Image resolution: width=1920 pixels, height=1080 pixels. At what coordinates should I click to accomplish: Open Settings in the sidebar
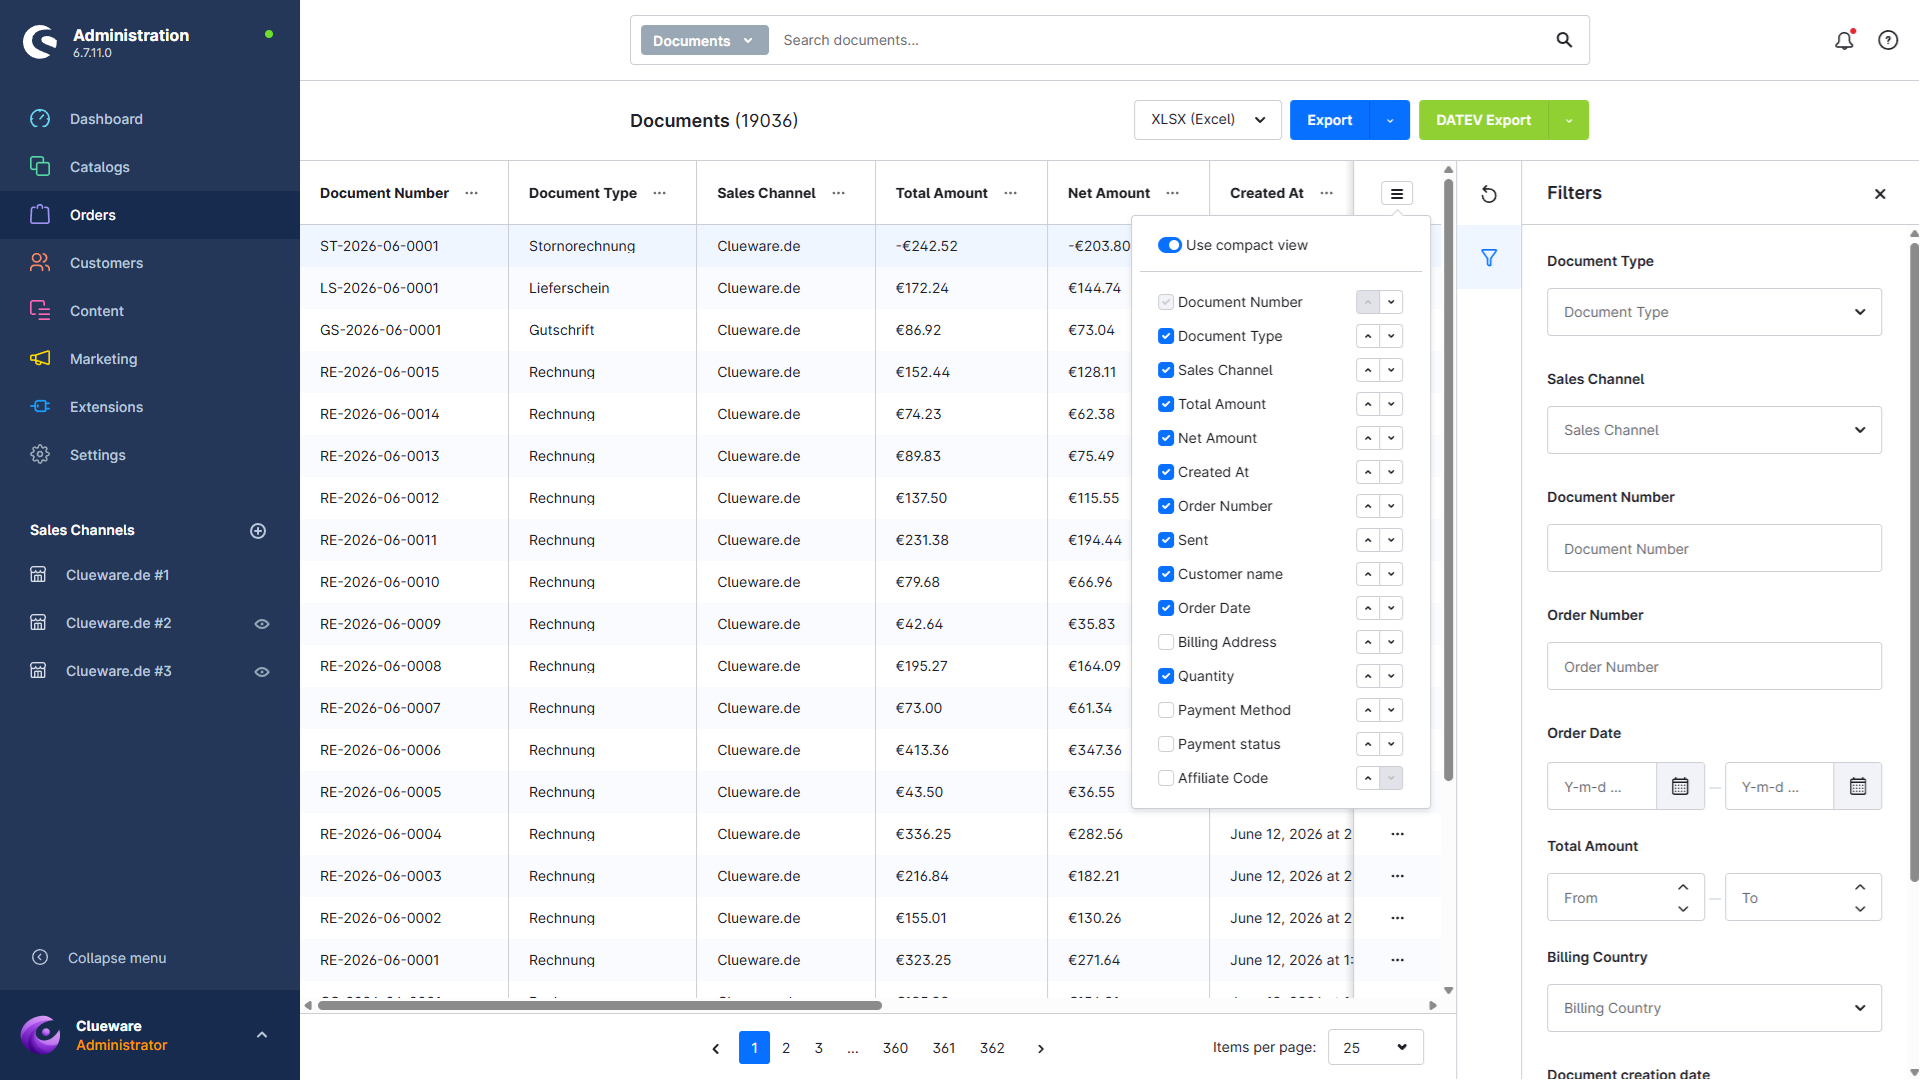[x=150, y=455]
